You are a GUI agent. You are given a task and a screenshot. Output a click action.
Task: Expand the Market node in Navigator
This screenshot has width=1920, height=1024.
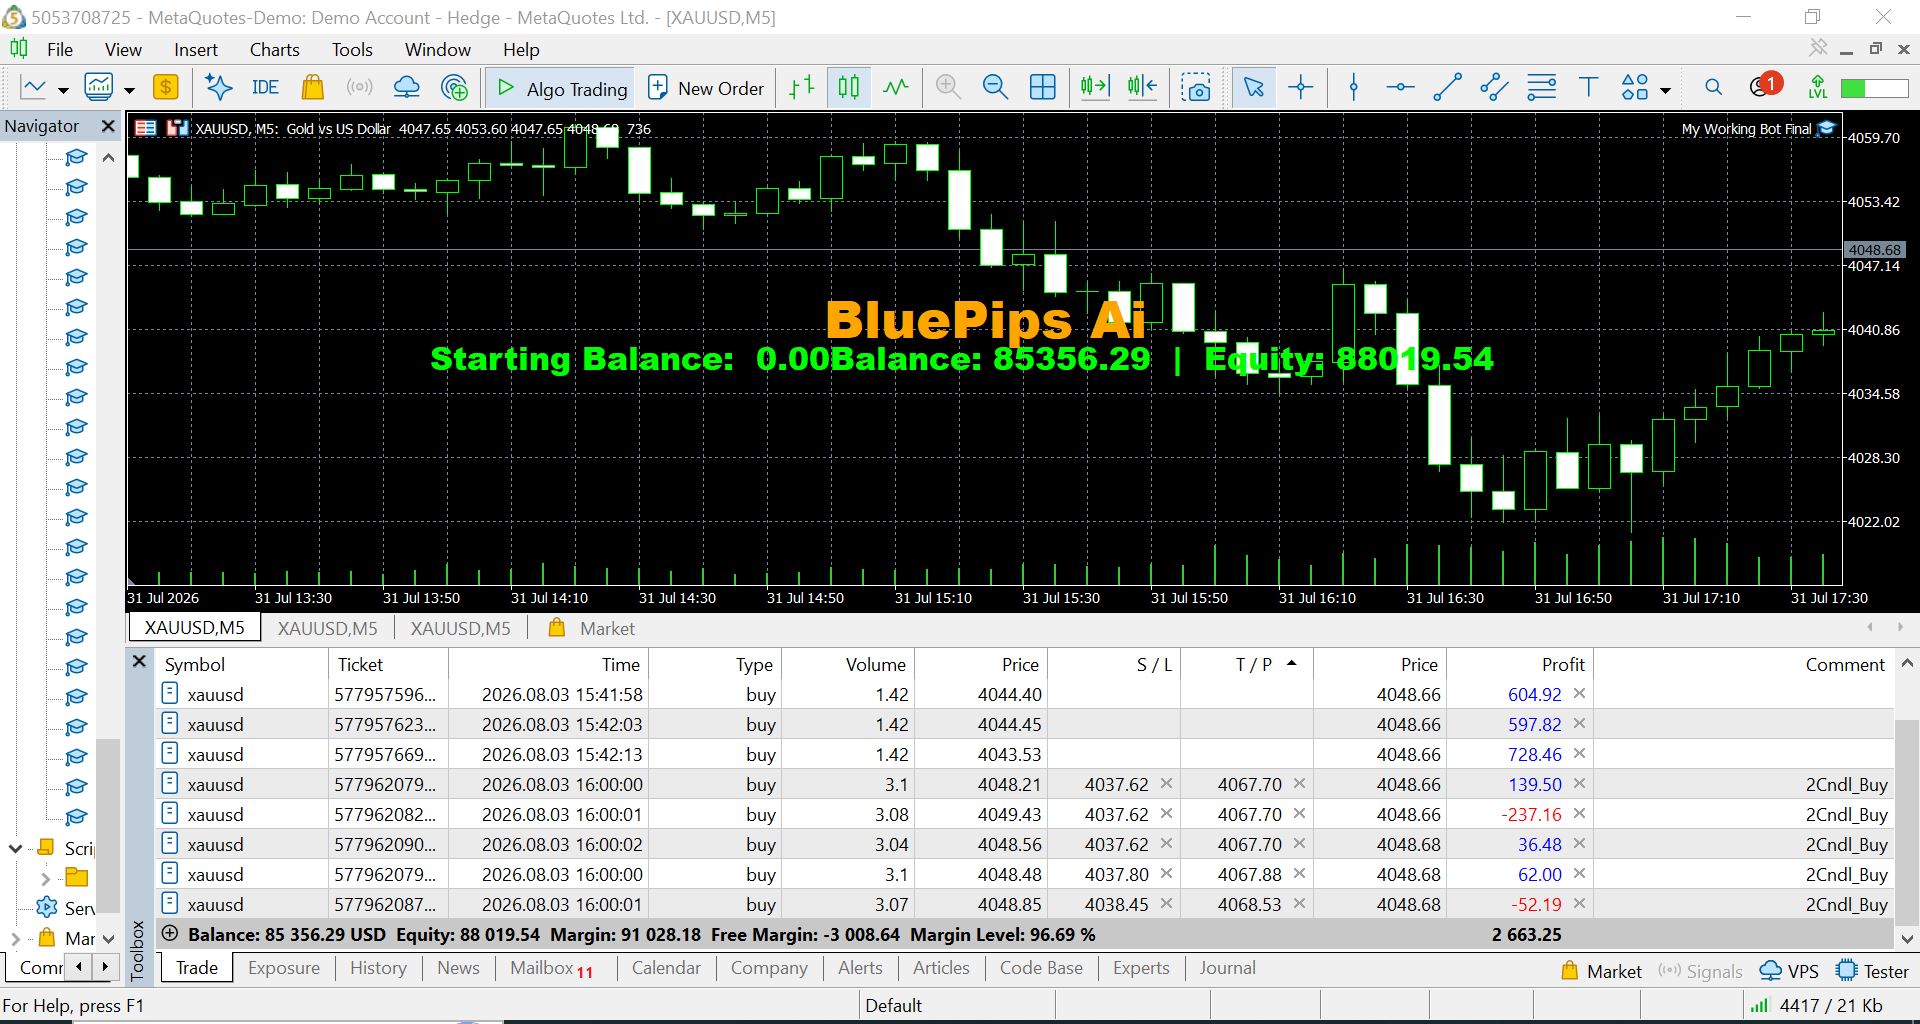(15, 939)
